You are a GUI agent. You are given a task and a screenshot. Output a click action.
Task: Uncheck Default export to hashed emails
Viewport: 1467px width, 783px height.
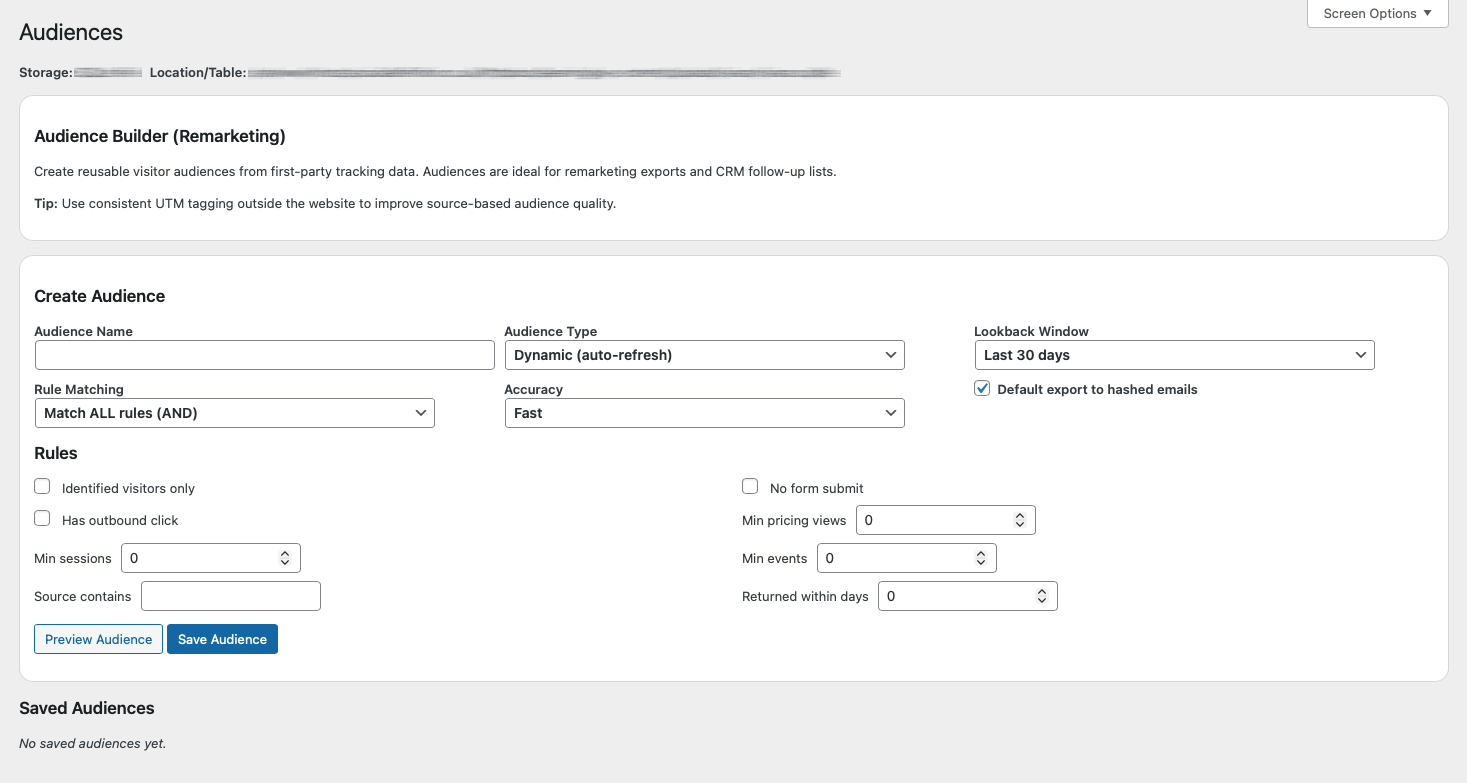pyautogui.click(x=982, y=389)
